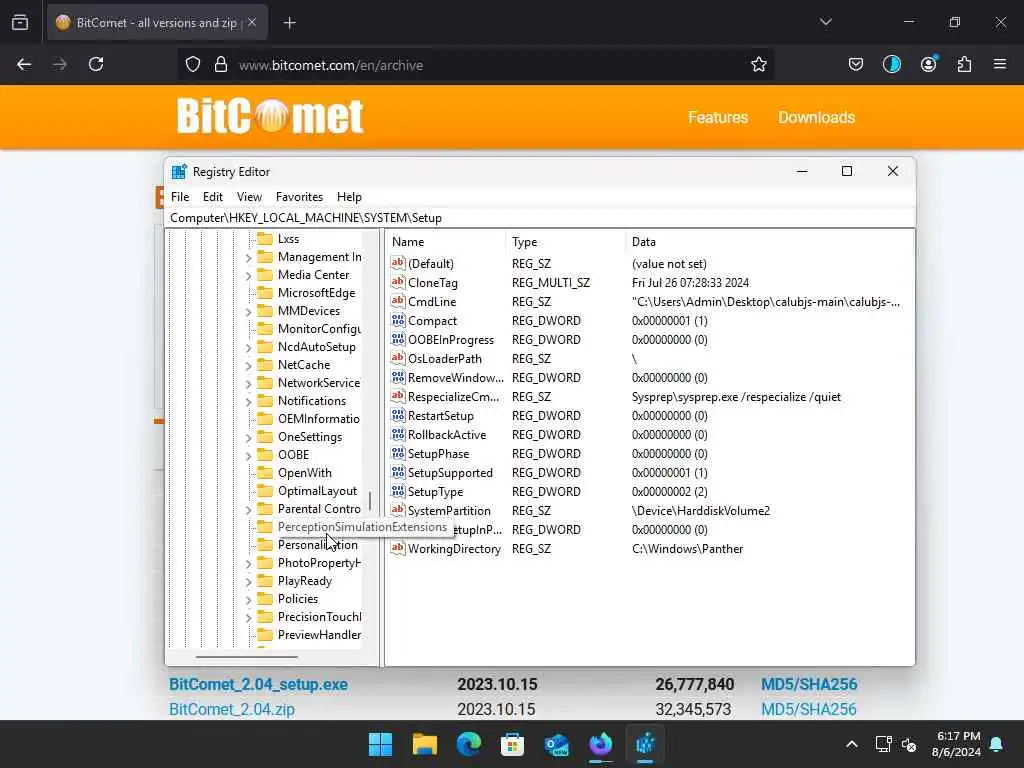Open Outlook from taskbar
This screenshot has height=768, width=1024.
[x=556, y=744]
